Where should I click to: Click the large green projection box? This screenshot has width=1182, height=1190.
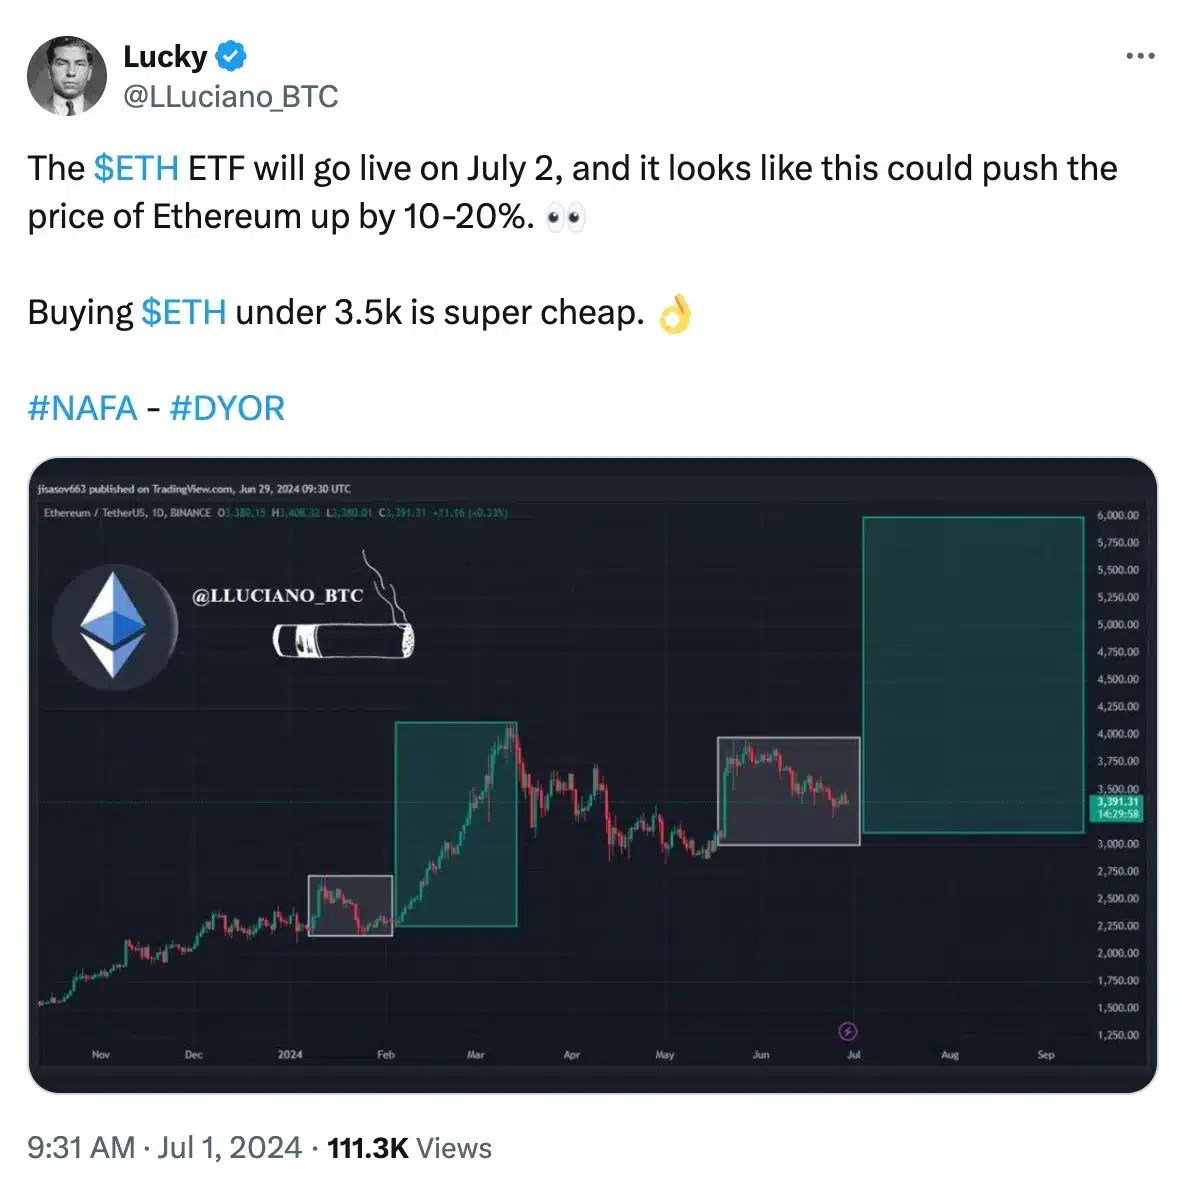972,674
